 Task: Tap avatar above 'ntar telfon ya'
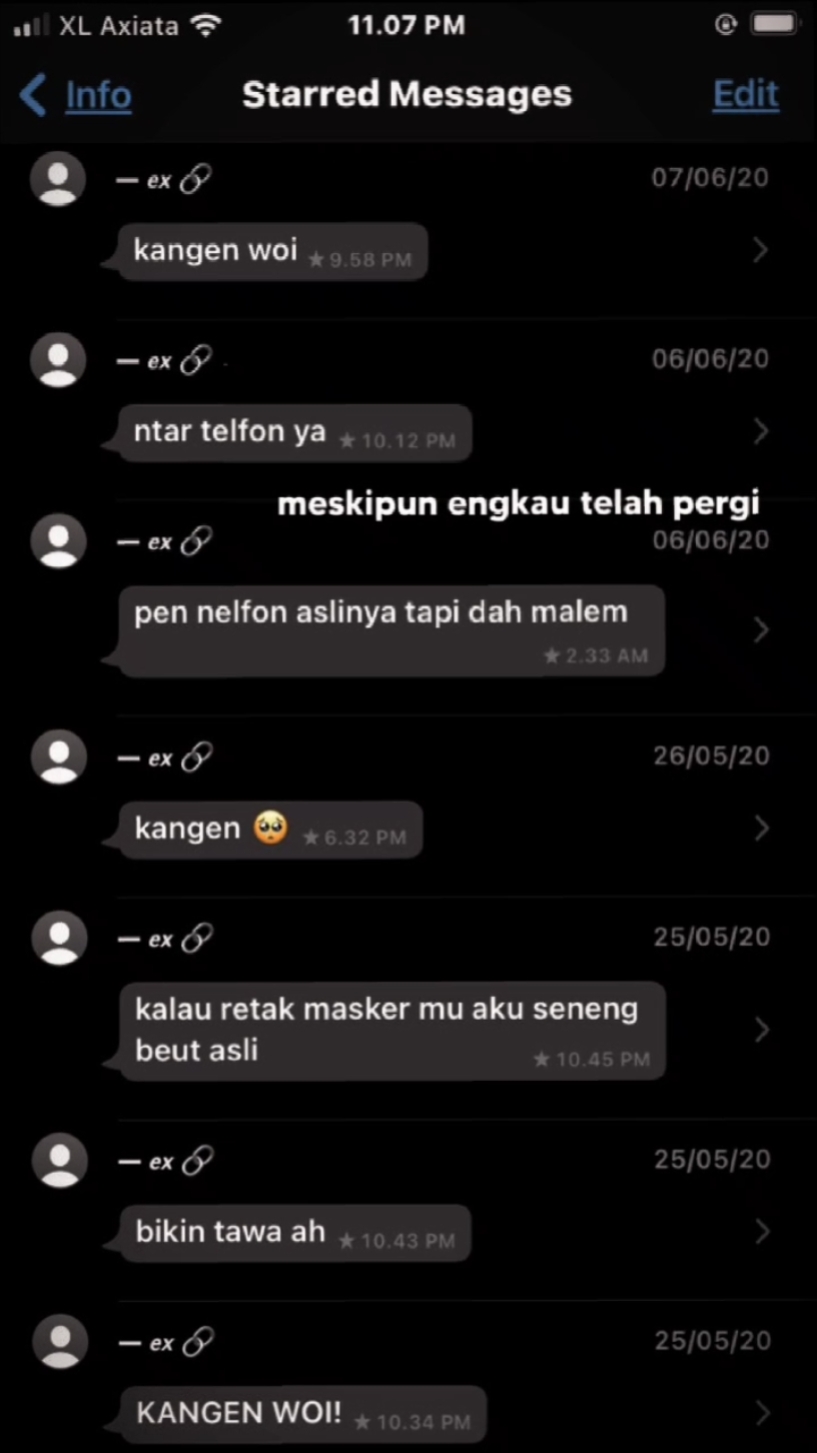point(58,359)
